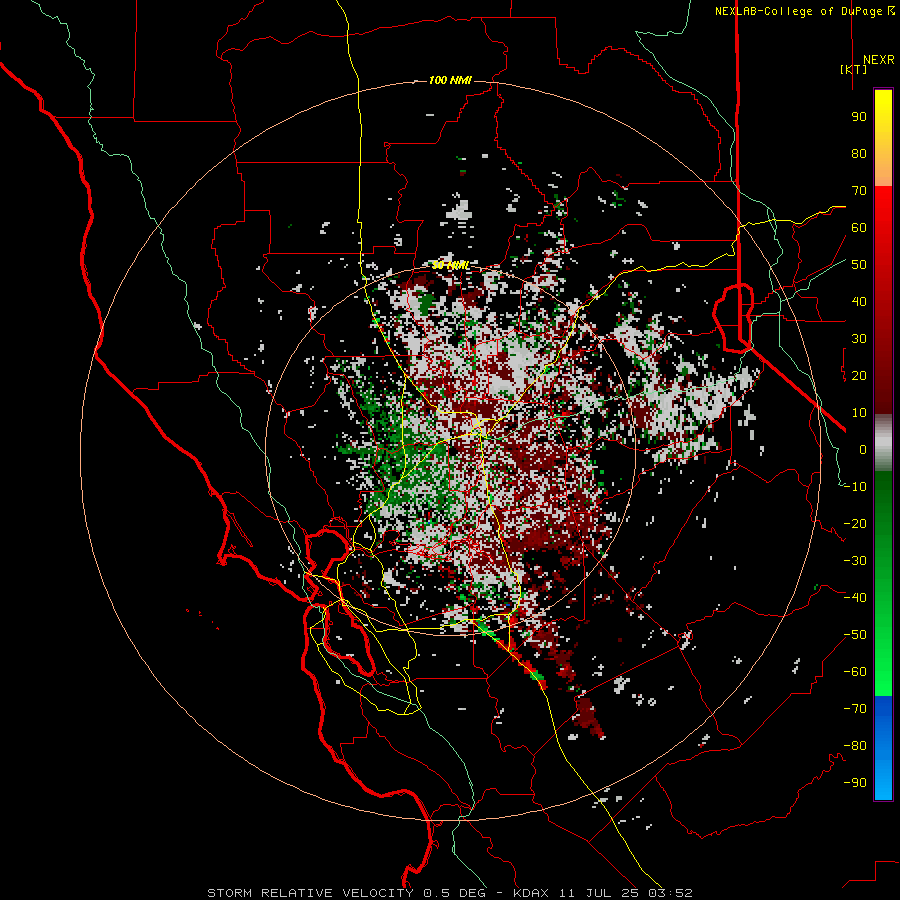
Task: Click the -20 legend value
Action: pyautogui.click(x=855, y=523)
